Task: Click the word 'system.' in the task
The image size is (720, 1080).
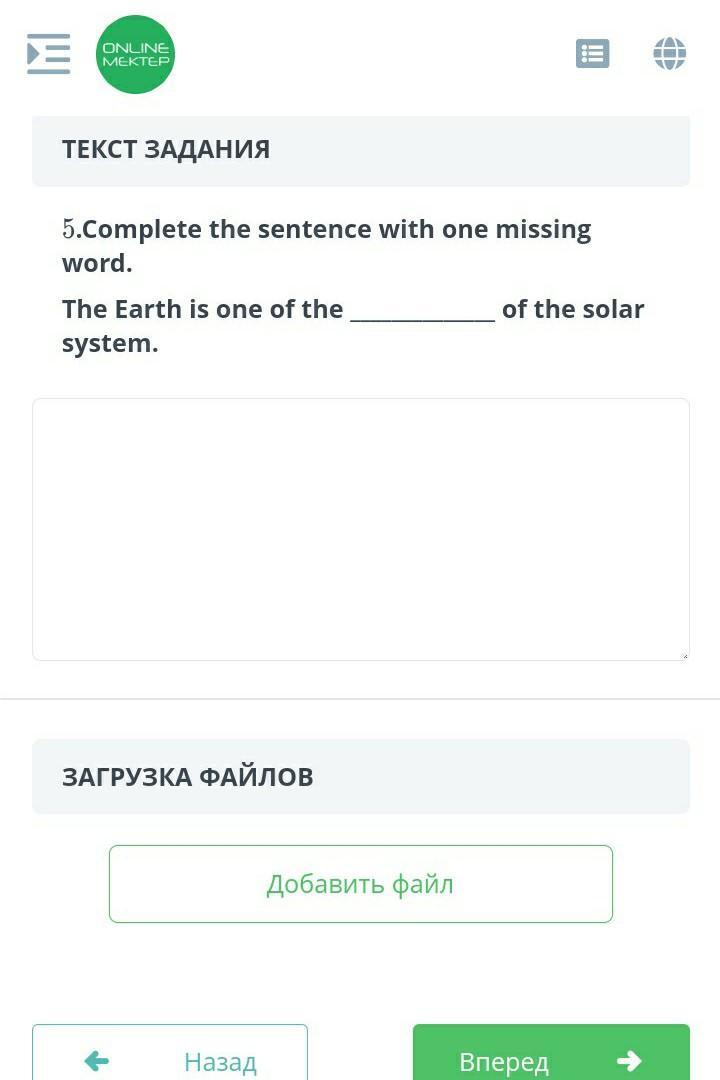Action: pos(110,343)
